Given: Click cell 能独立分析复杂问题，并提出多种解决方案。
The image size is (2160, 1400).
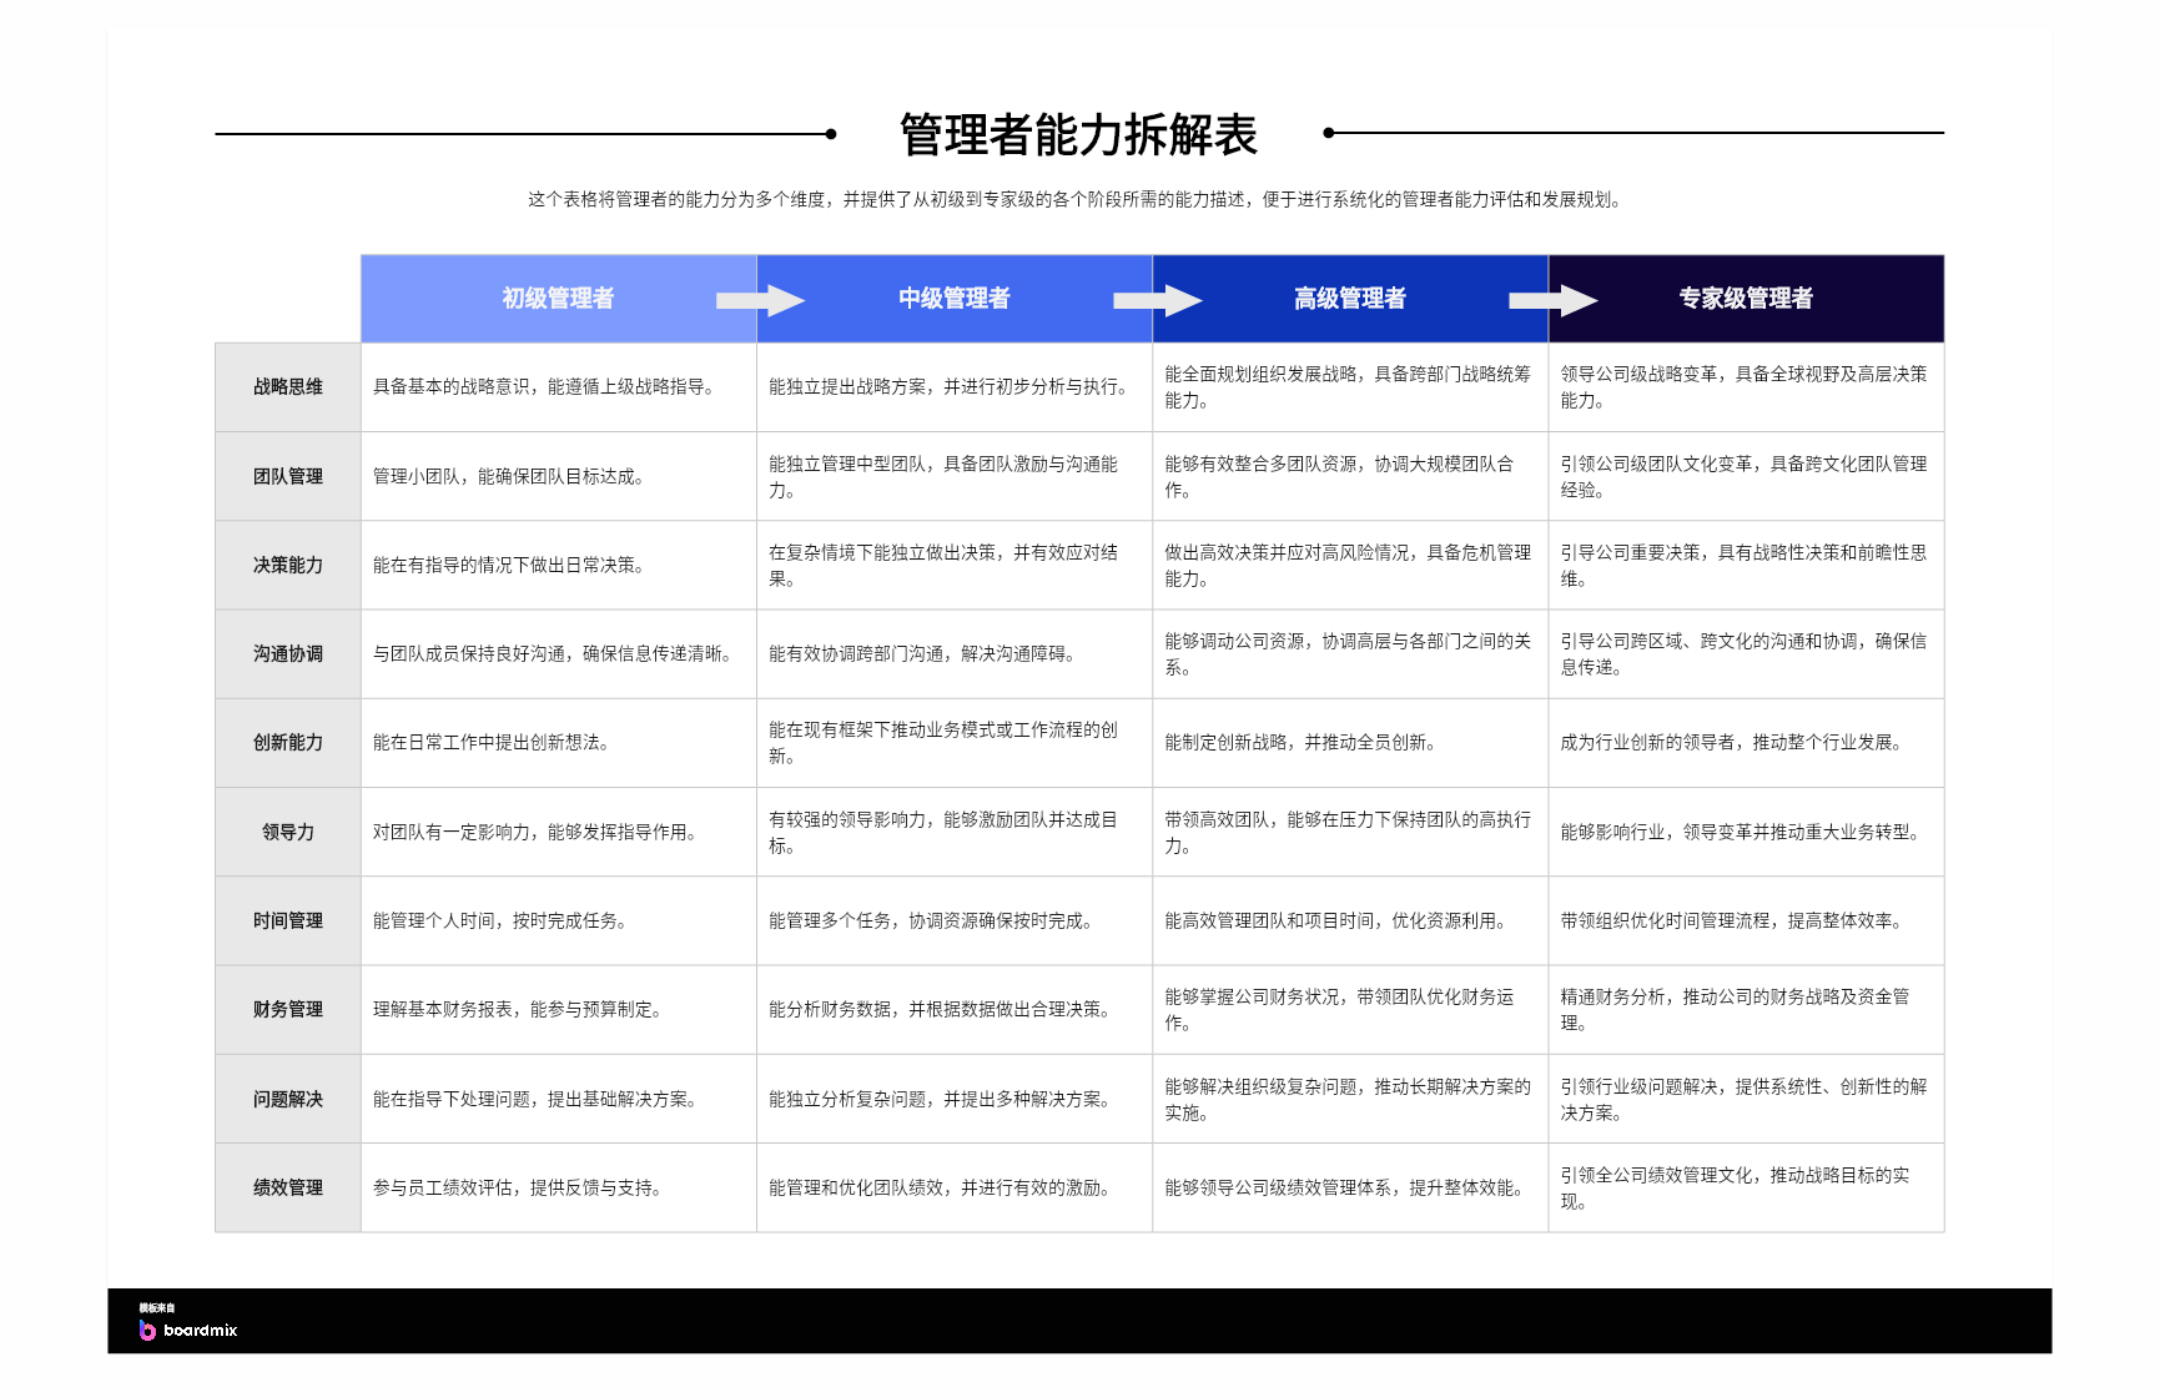Looking at the screenshot, I should [x=955, y=1099].
